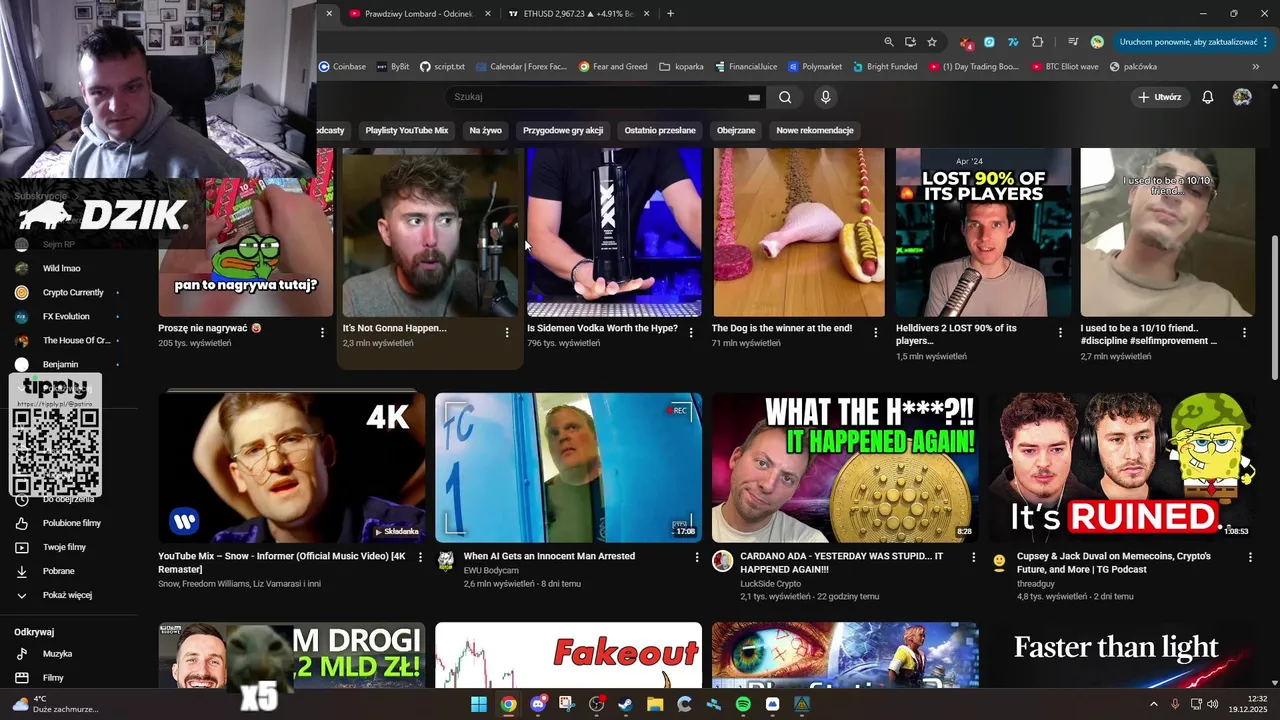
Task: Open the install-app icon in the address bar
Action: (x=910, y=42)
